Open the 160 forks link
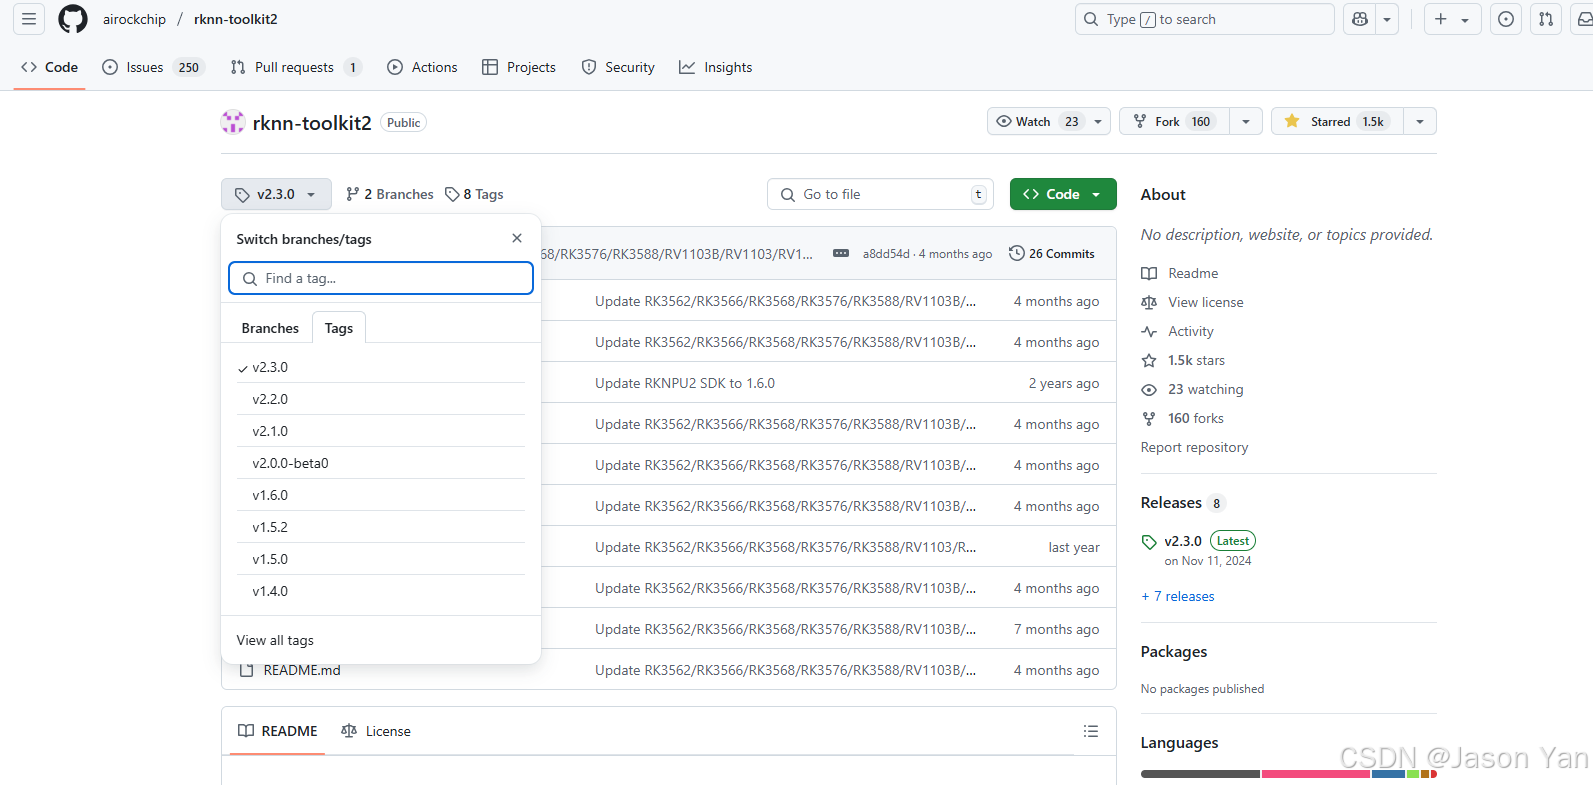 pyautogui.click(x=1183, y=418)
